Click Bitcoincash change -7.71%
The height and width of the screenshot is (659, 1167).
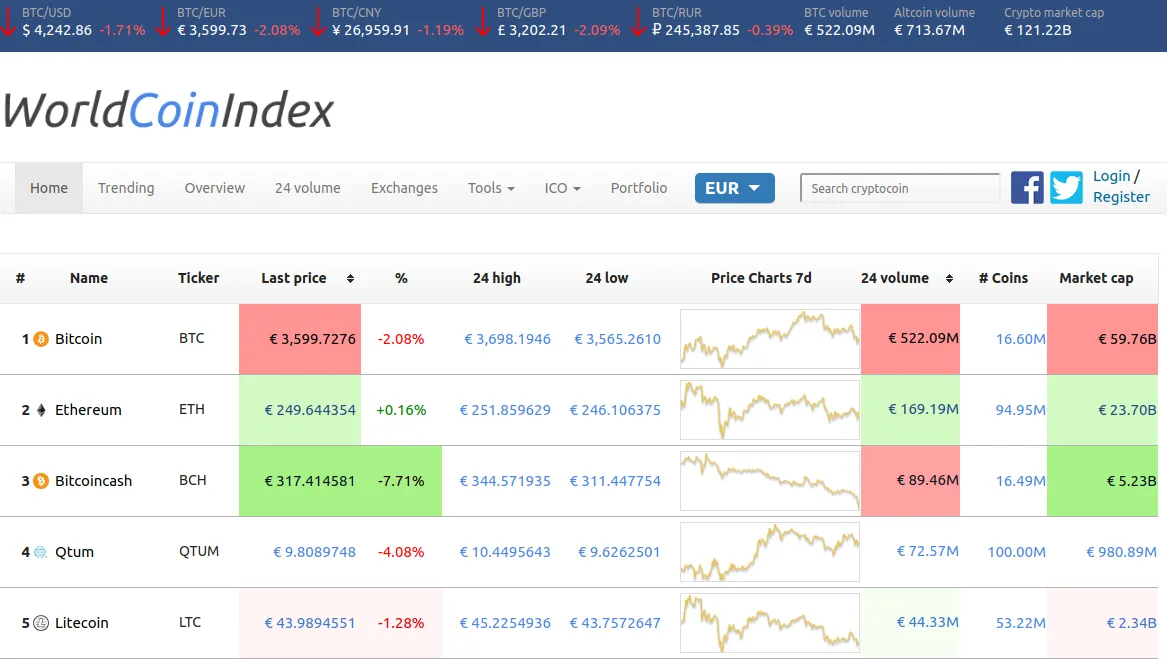pos(400,481)
